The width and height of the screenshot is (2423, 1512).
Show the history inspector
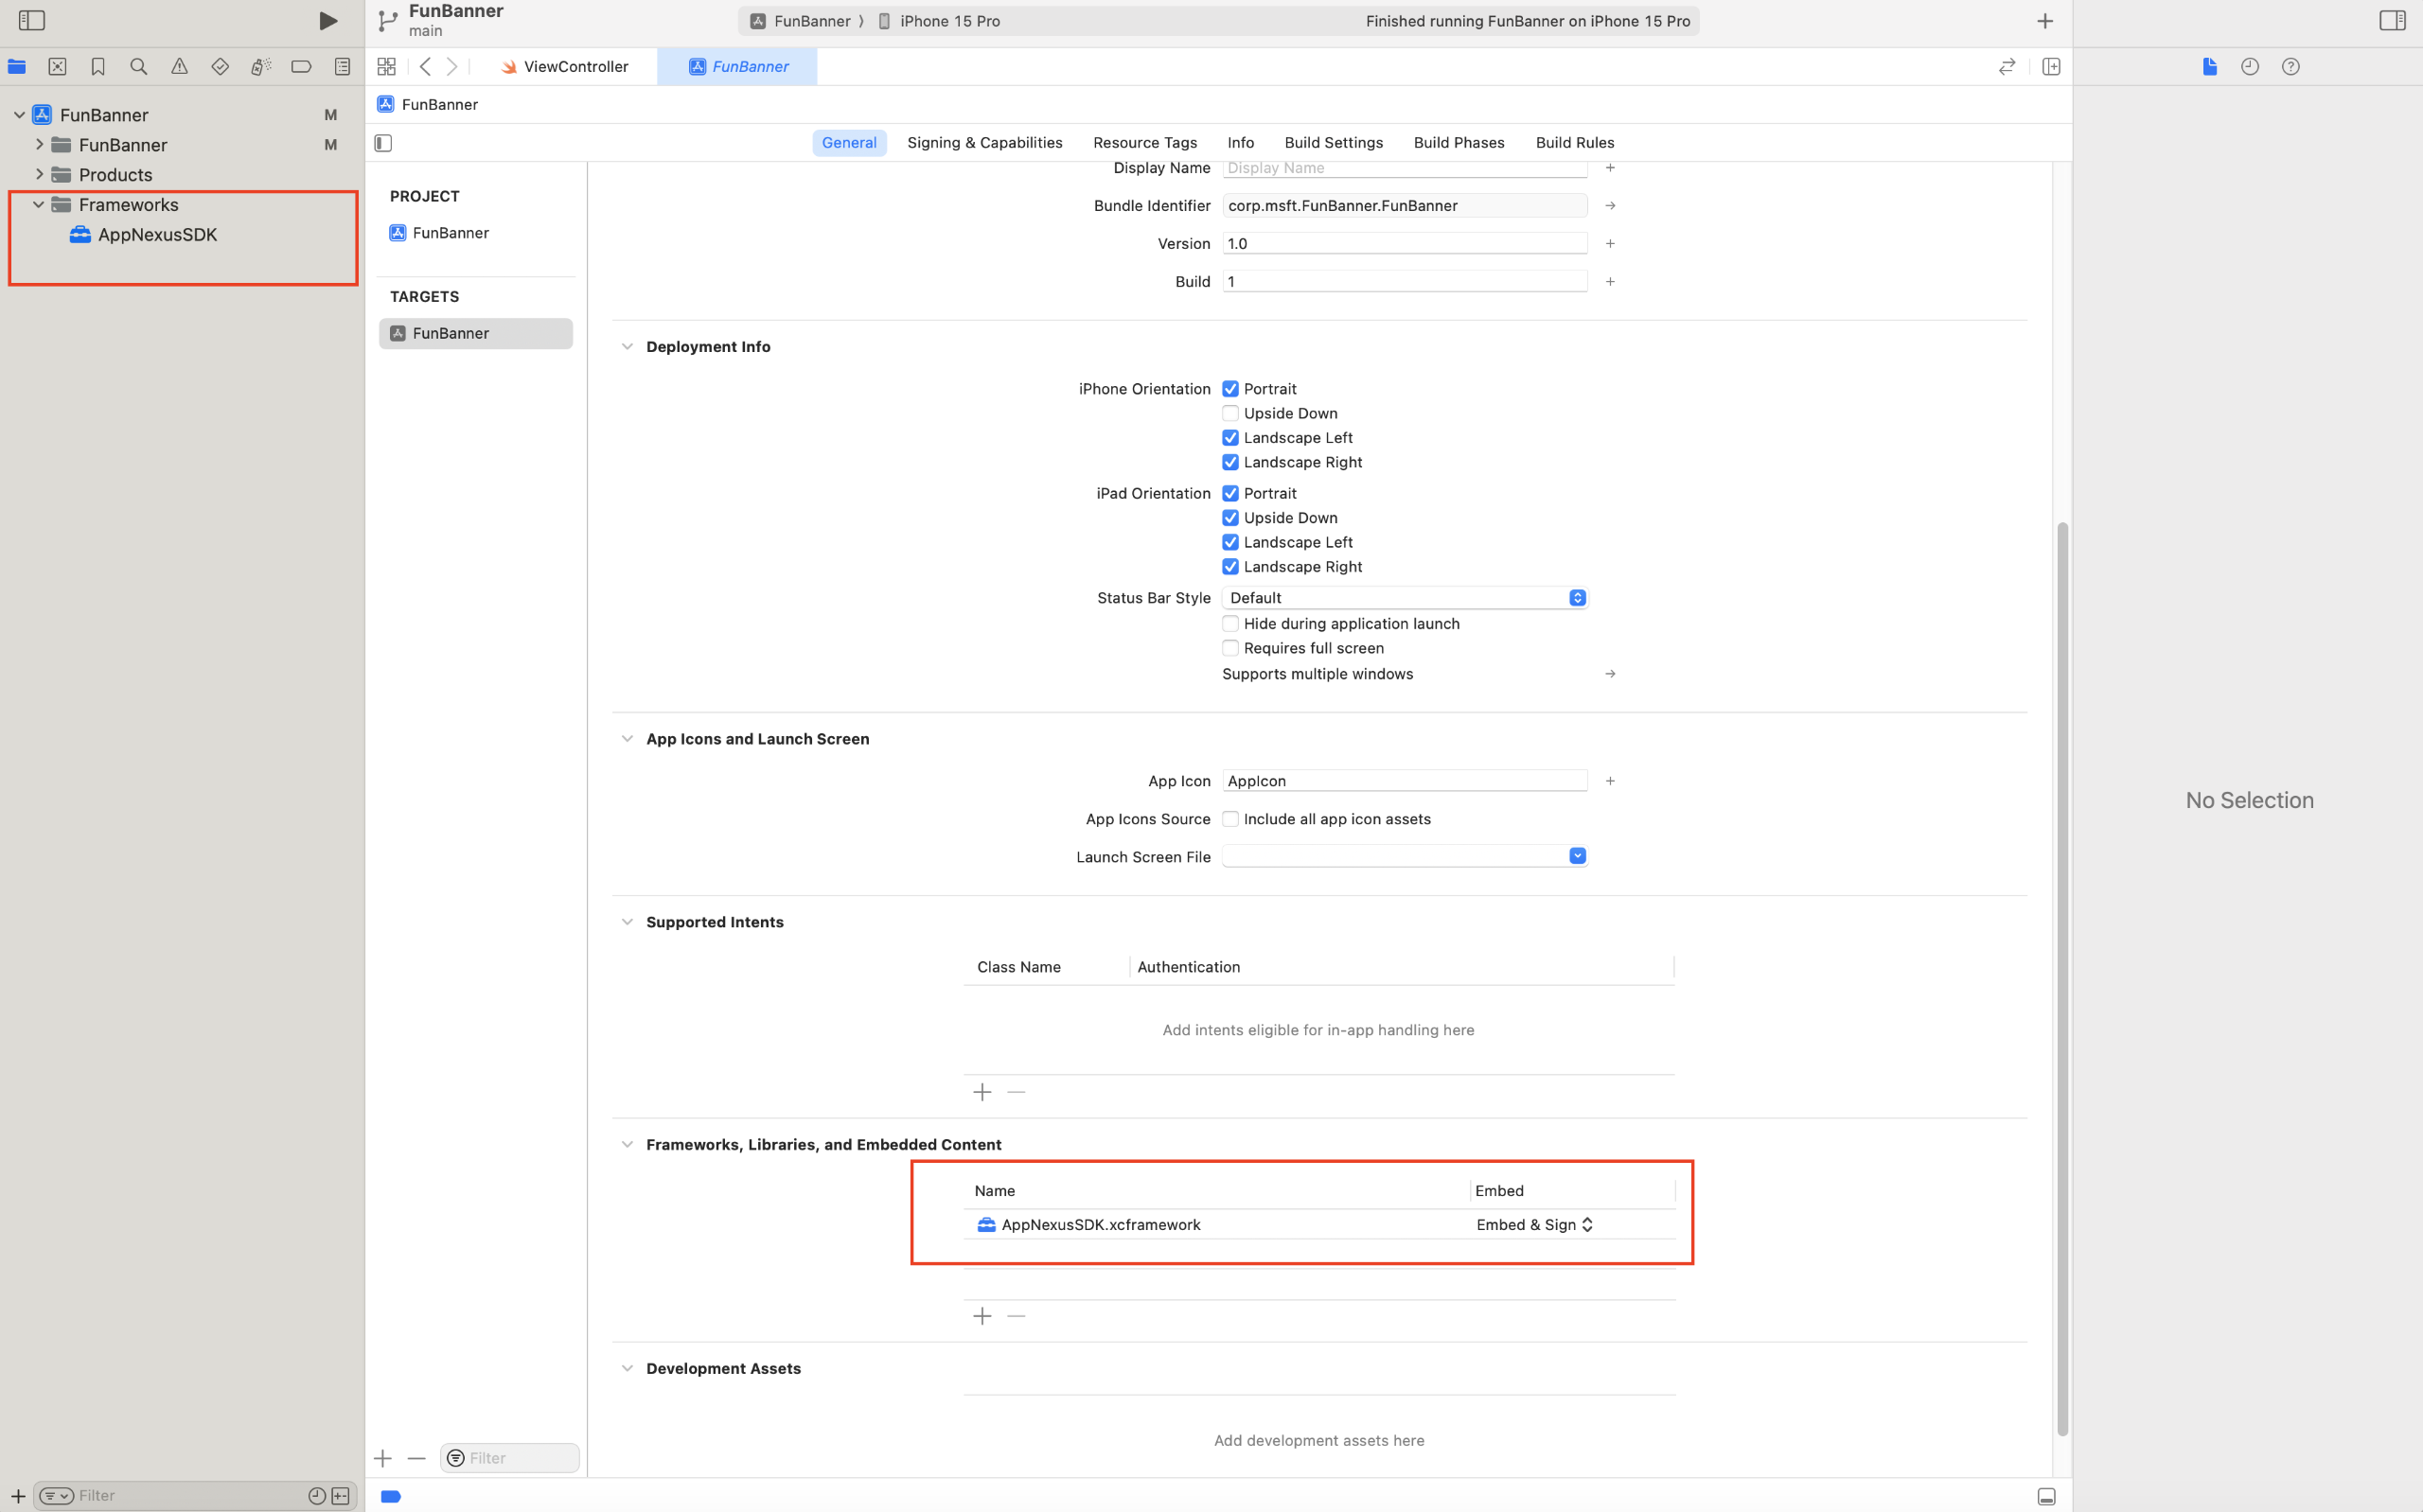point(2250,66)
